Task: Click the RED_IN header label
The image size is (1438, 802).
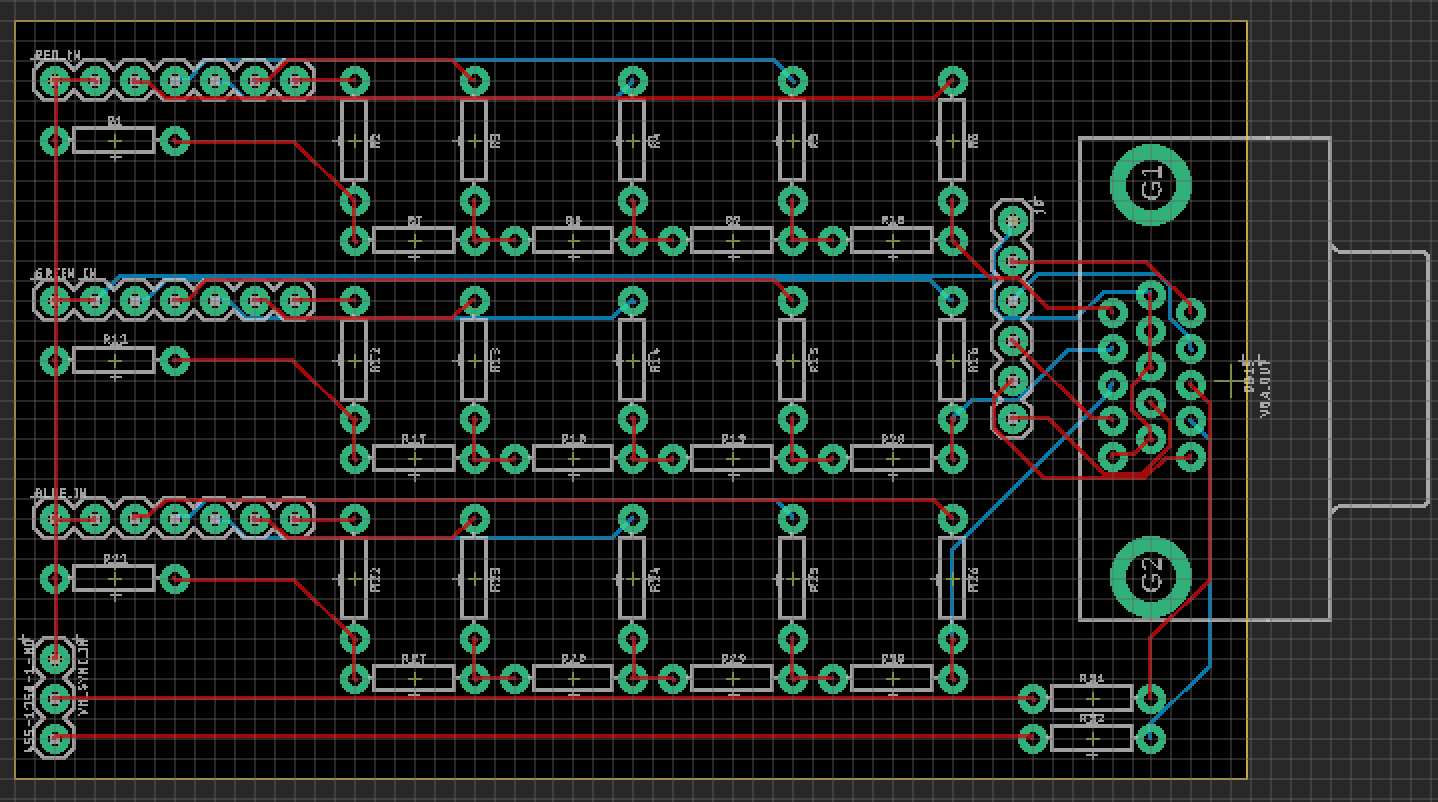Action: [x=59, y=56]
